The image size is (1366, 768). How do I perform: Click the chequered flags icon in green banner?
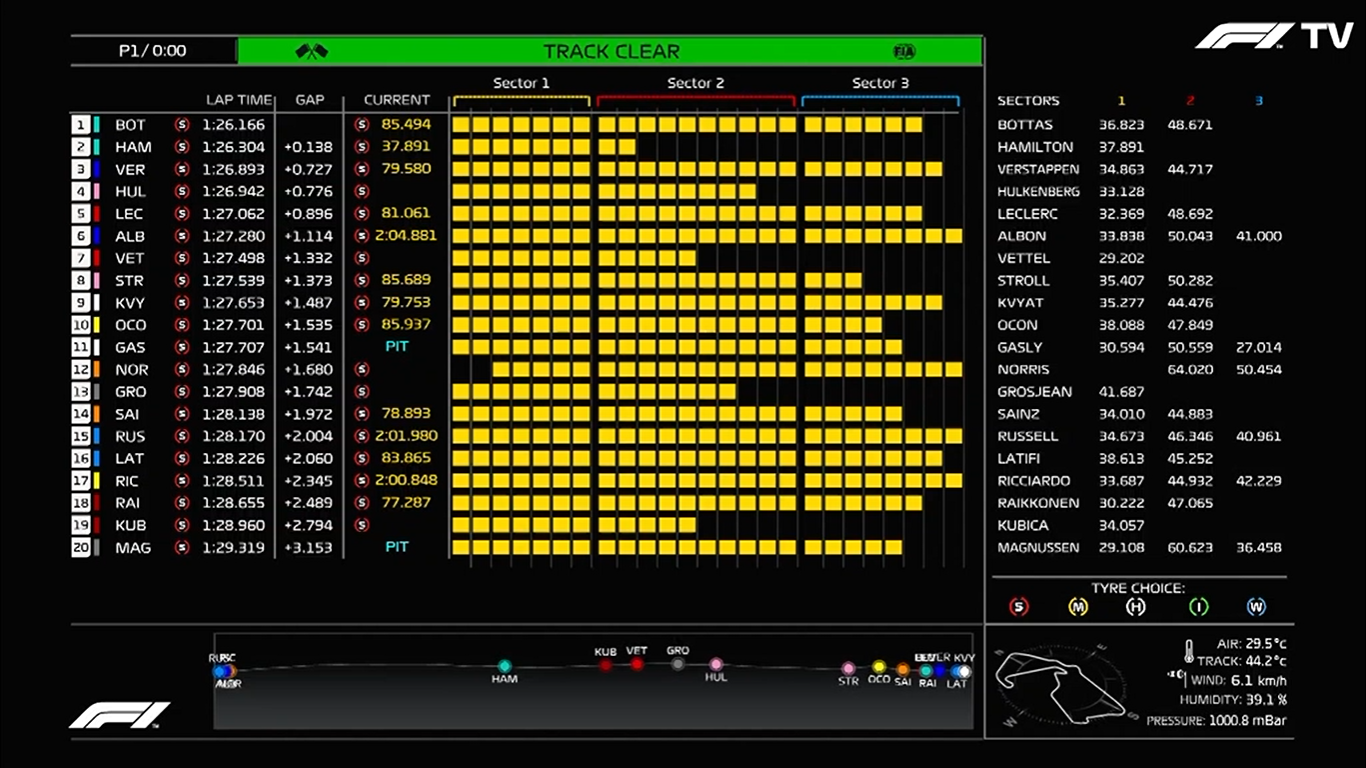tap(312, 51)
